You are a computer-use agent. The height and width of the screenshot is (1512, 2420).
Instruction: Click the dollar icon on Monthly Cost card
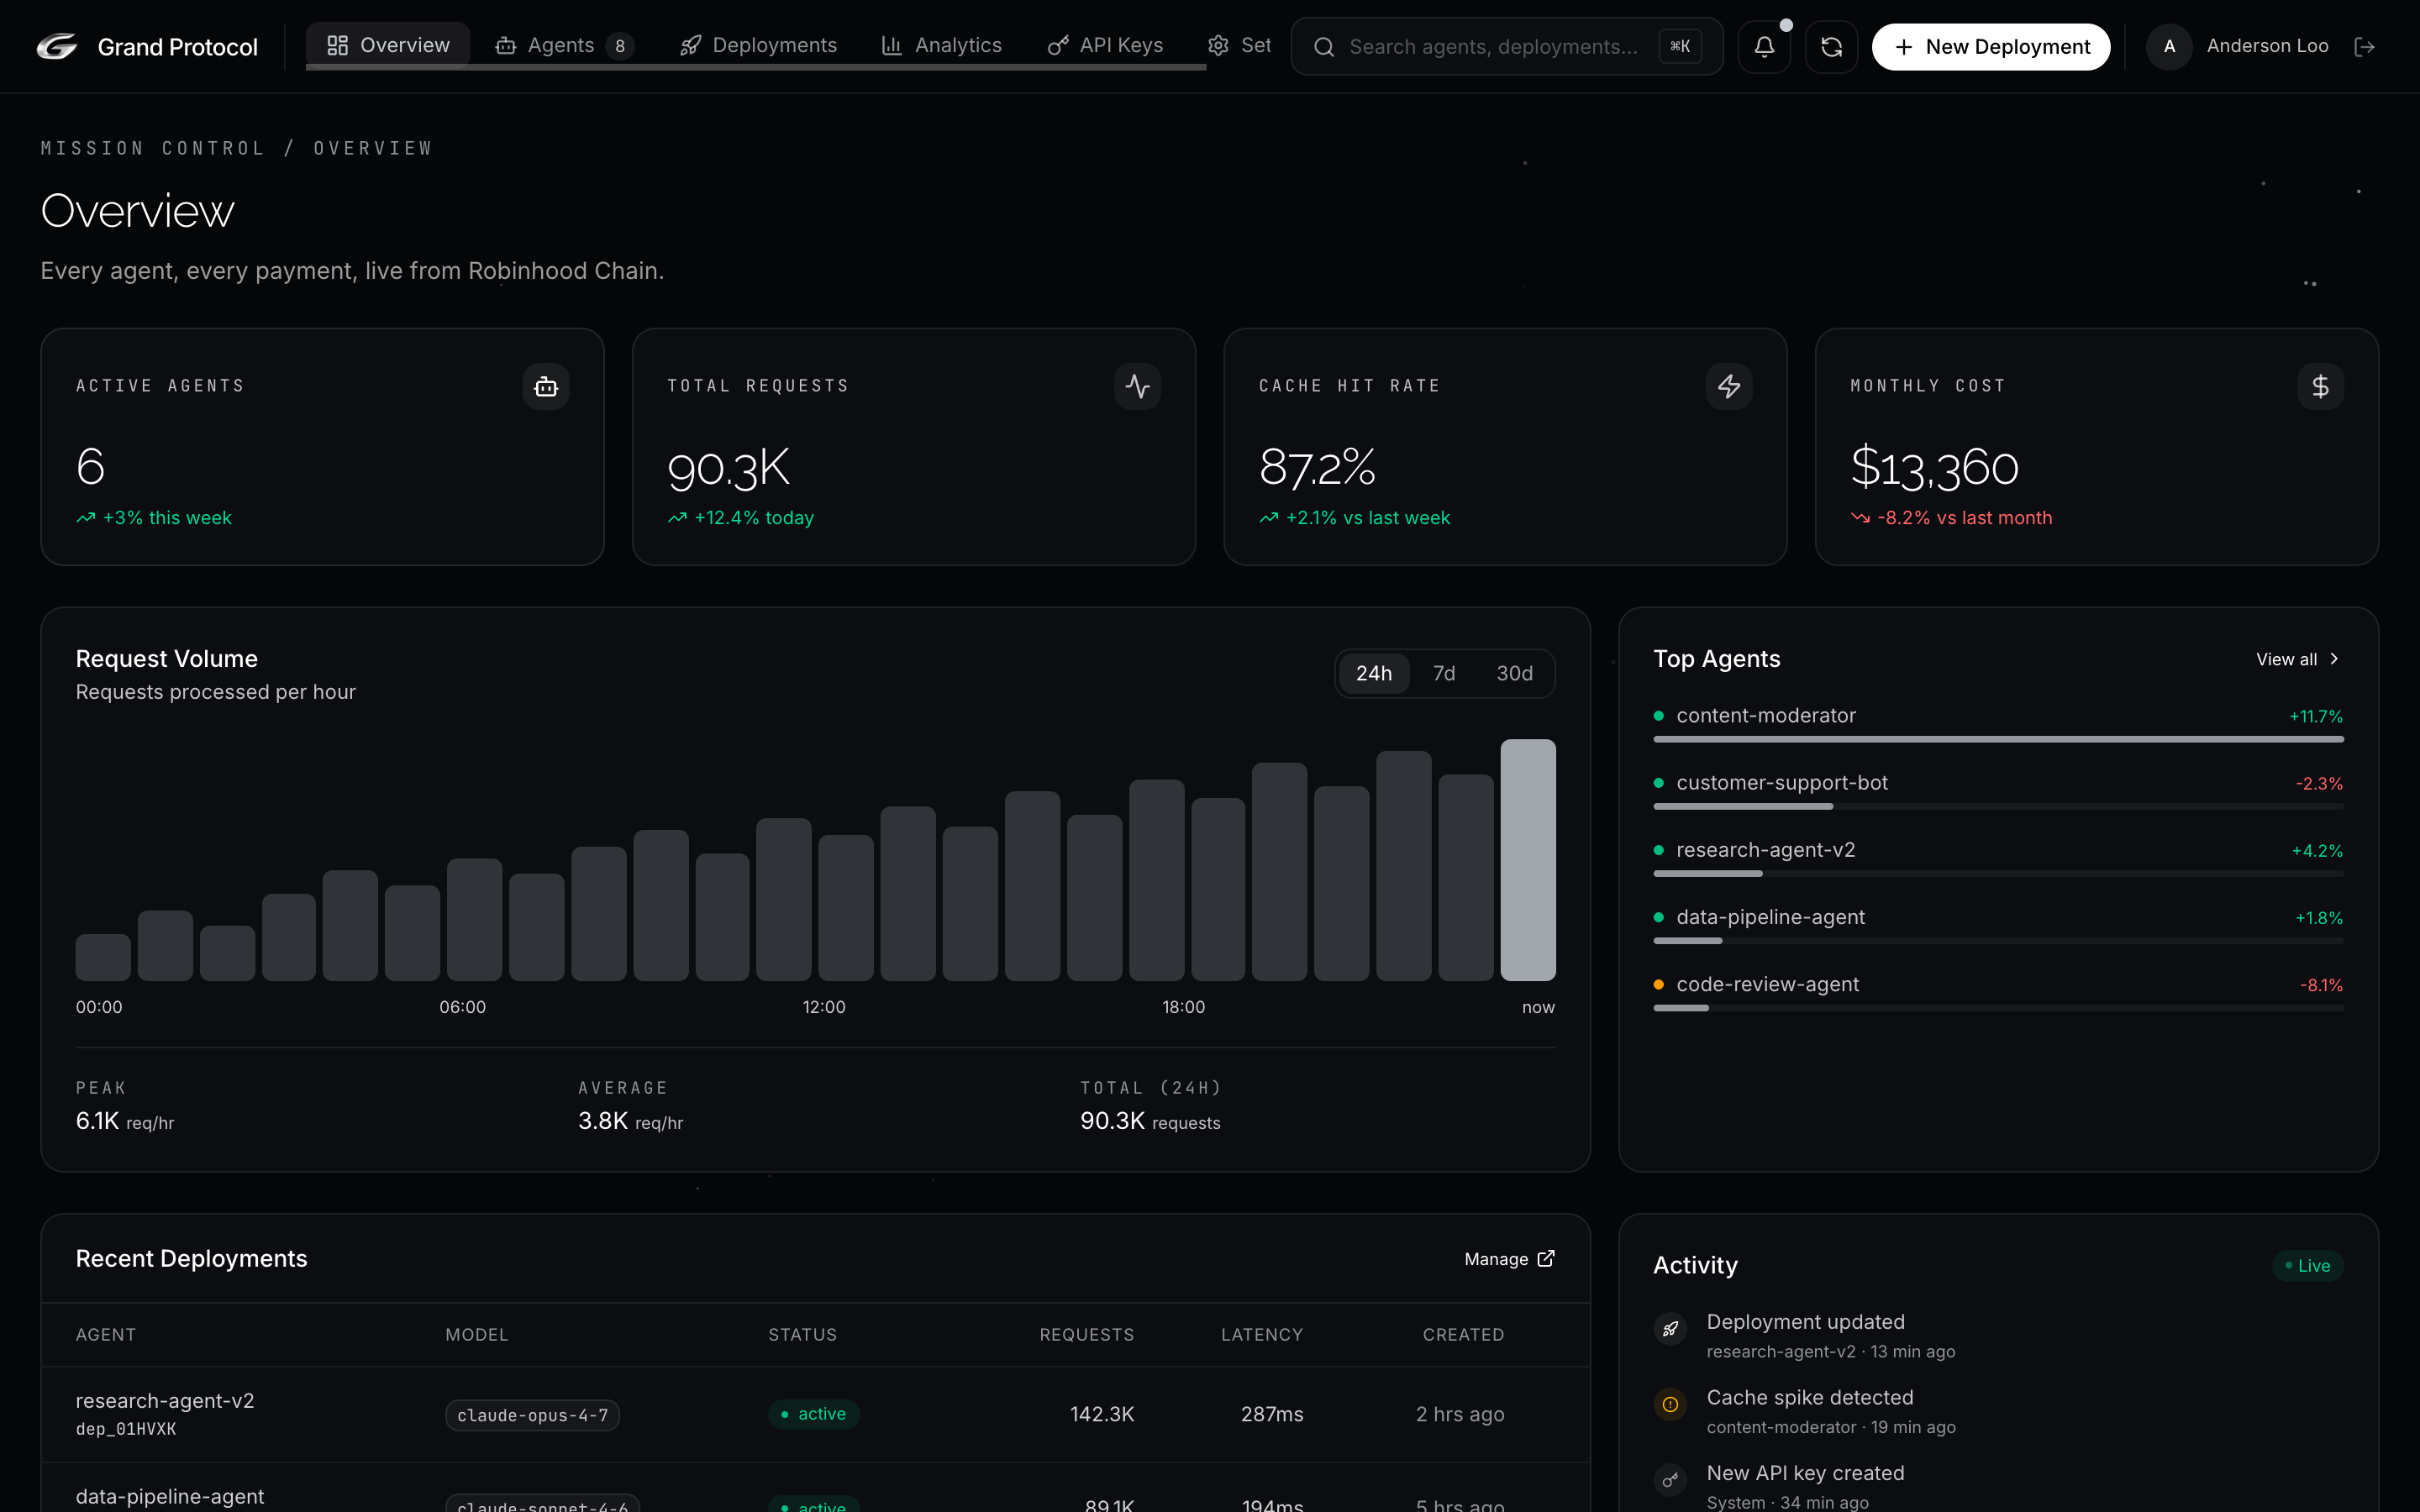[x=2320, y=387]
